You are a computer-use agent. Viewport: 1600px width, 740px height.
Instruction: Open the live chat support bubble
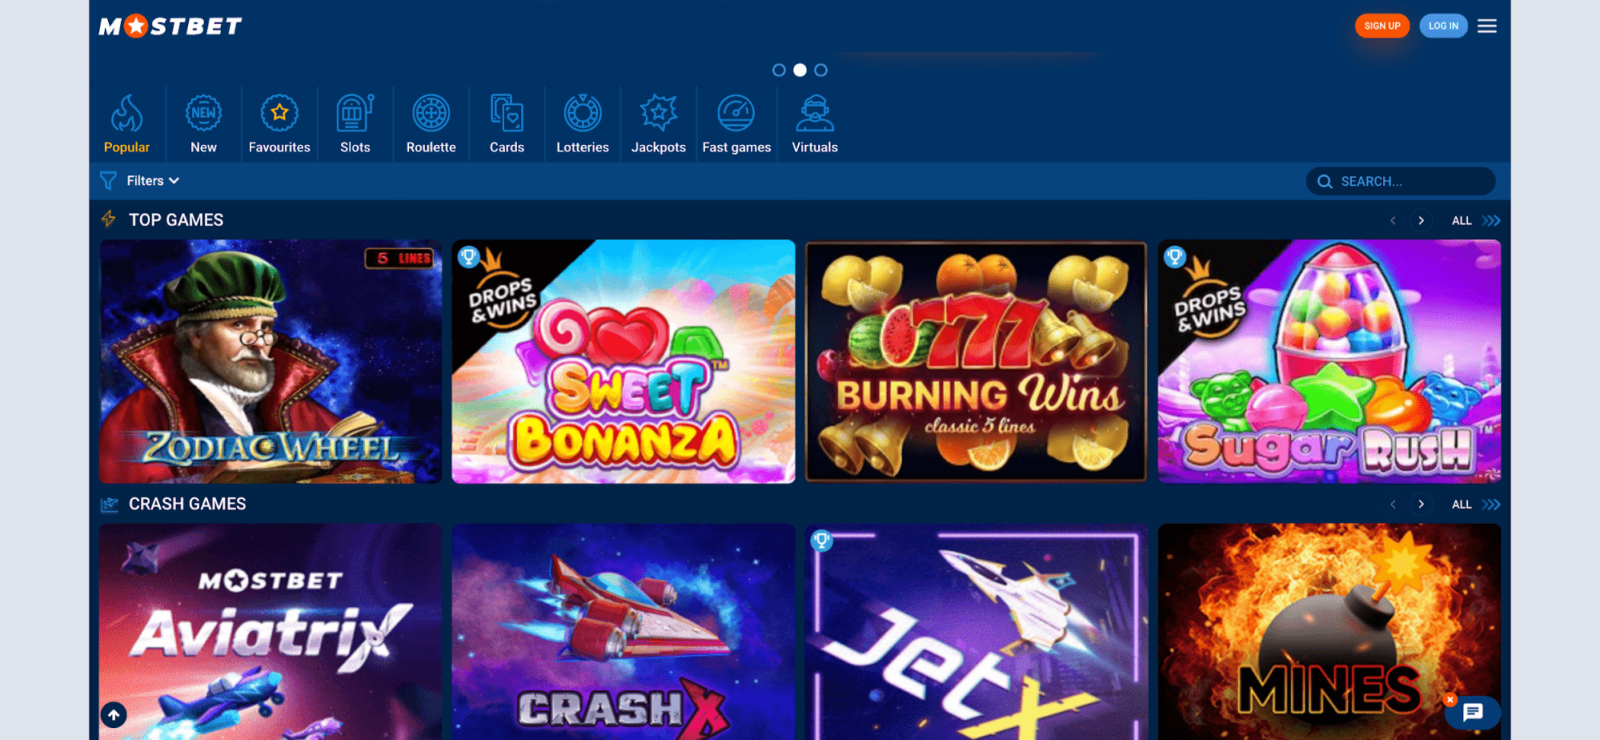[1473, 712]
